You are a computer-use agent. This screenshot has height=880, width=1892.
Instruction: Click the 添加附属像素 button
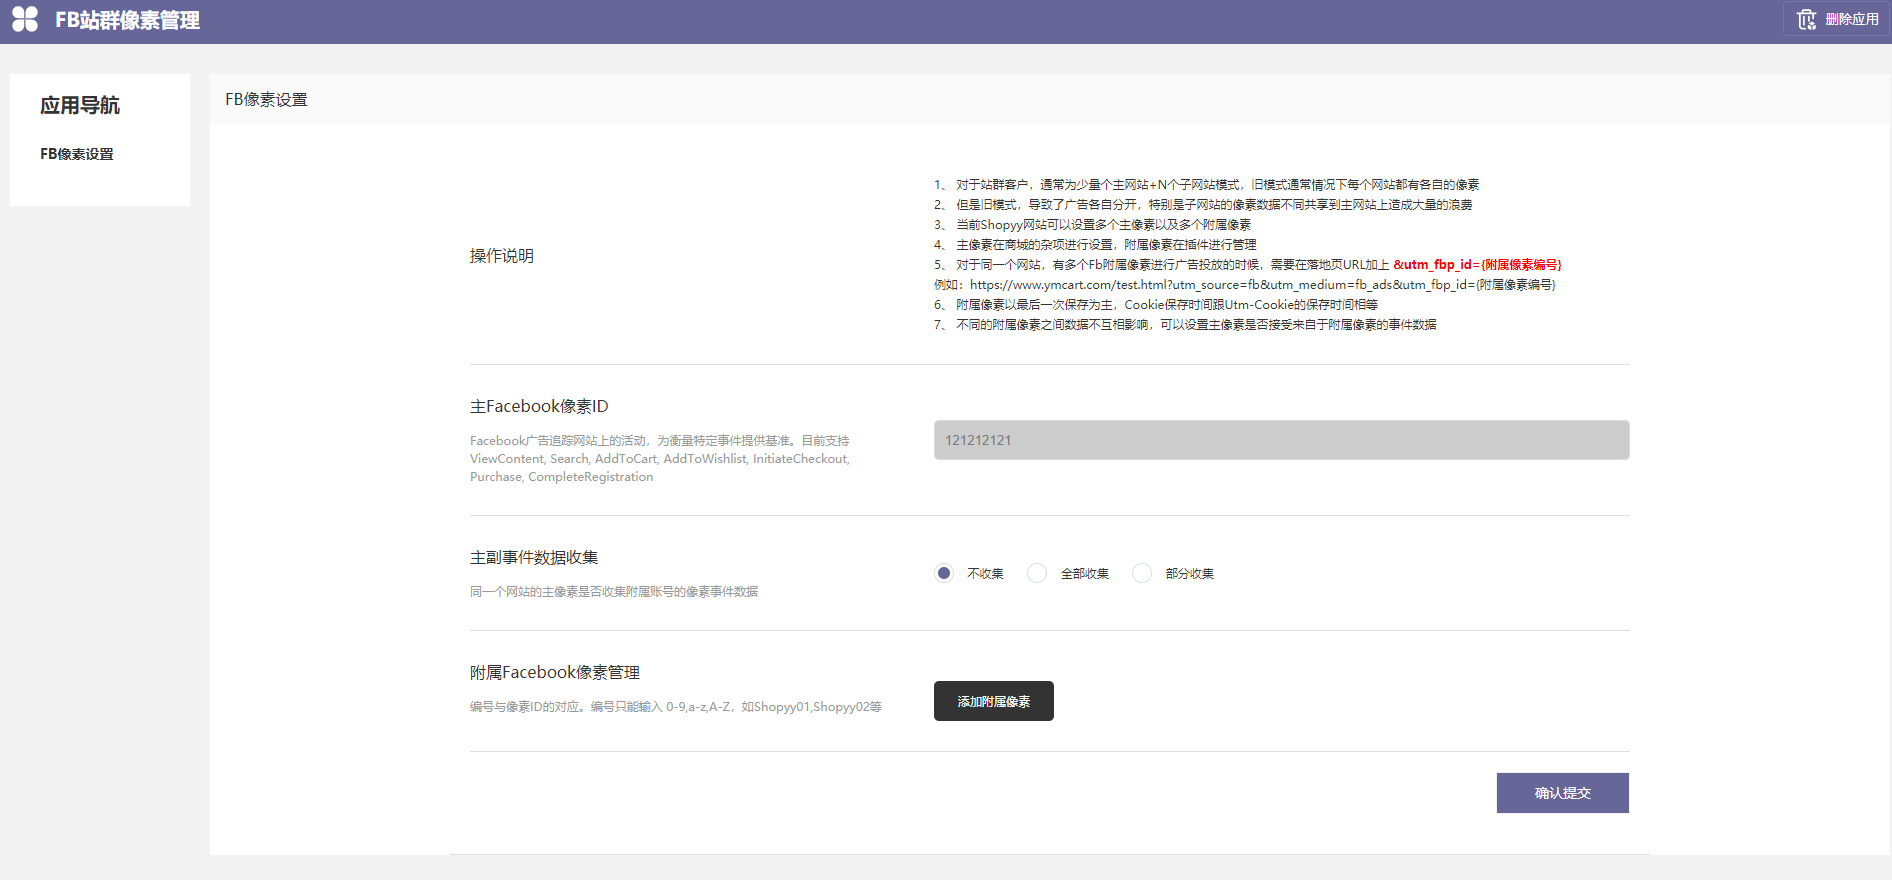993,701
